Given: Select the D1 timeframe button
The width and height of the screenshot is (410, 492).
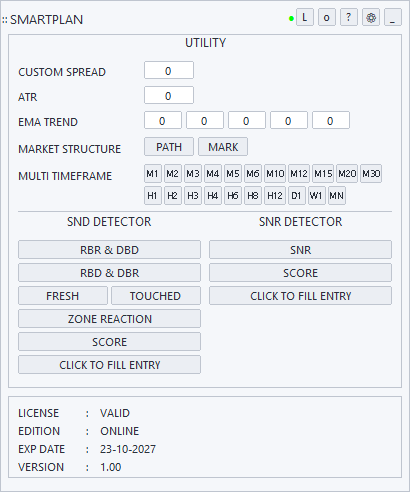Looking at the screenshot, I should point(297,195).
